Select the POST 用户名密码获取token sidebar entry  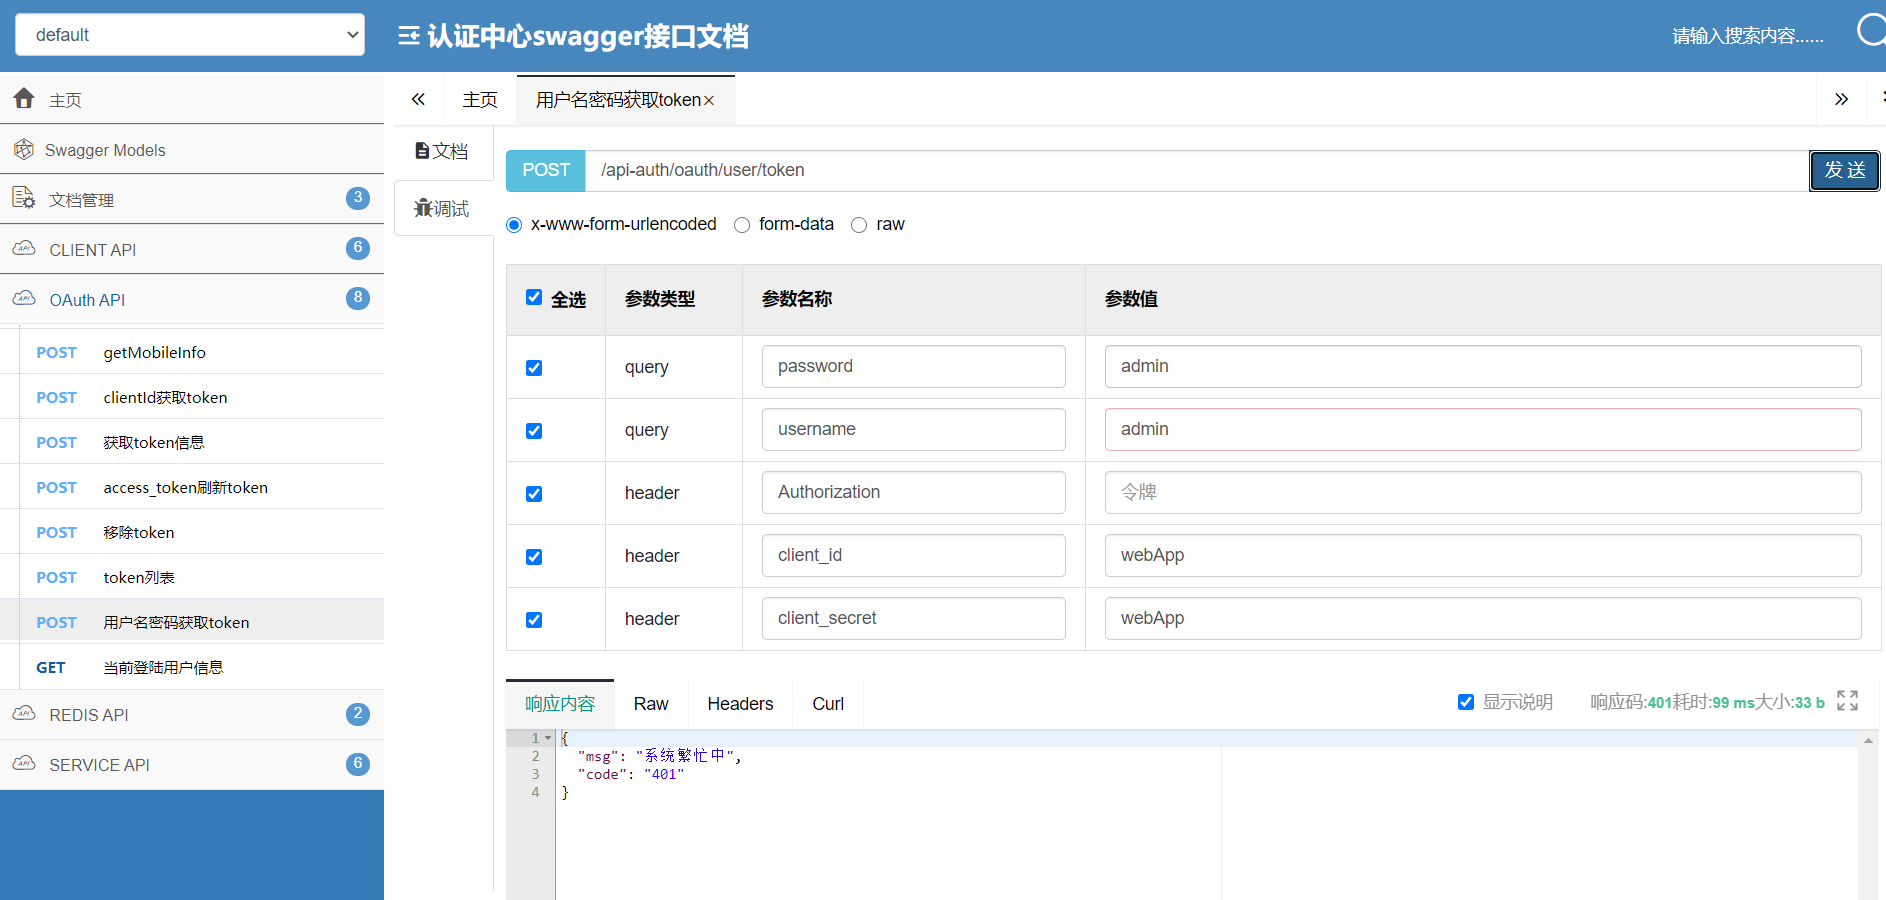[192, 622]
